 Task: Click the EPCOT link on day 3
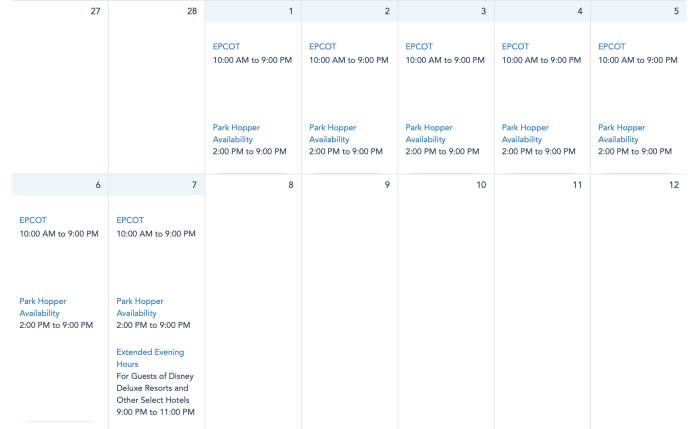pos(418,46)
